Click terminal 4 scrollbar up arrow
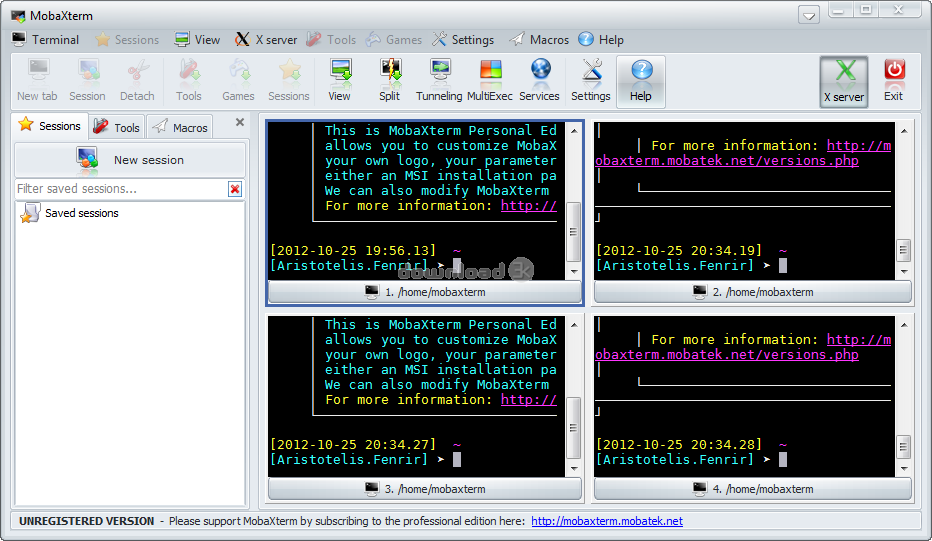Viewport: 932px width, 541px height. 904,325
